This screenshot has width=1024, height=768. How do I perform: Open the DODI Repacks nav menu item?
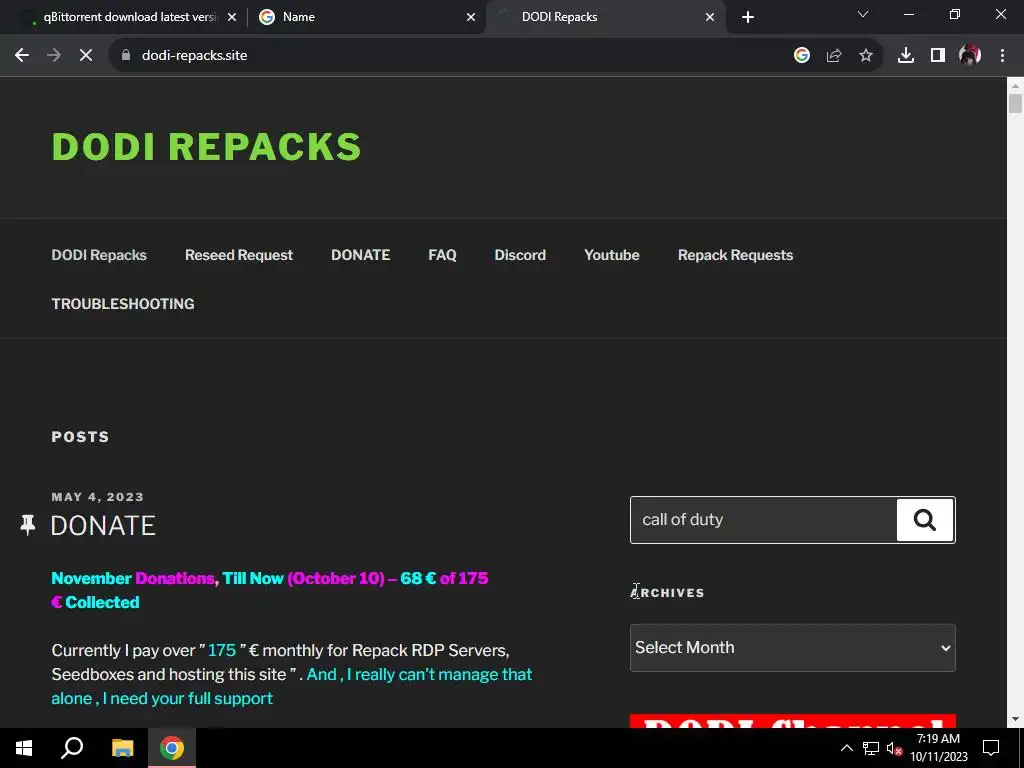click(99, 255)
